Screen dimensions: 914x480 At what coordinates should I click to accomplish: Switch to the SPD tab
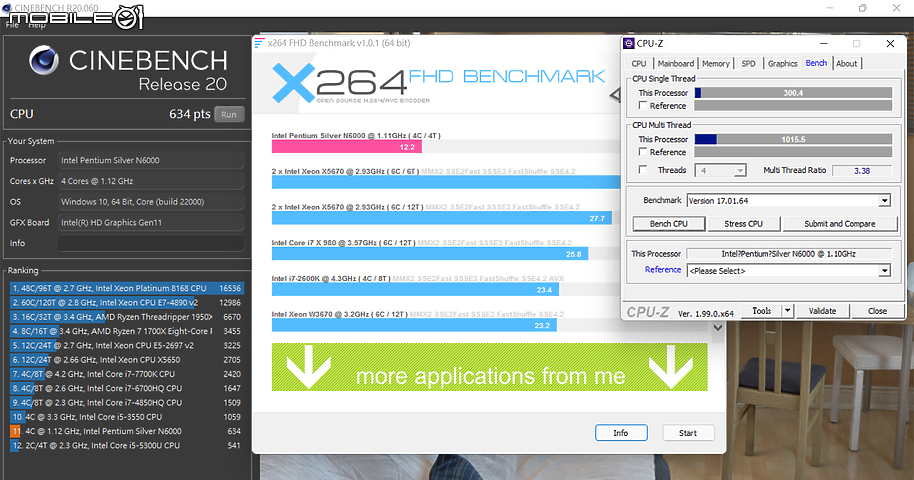pyautogui.click(x=748, y=64)
